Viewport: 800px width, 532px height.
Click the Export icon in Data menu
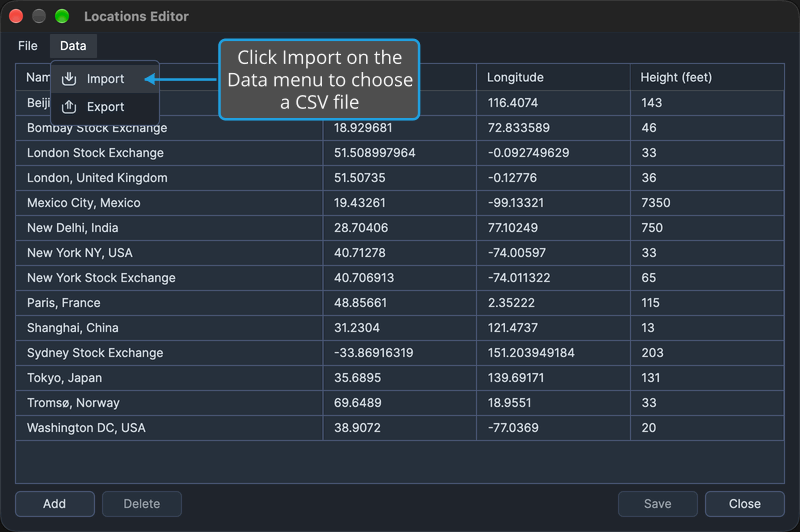69,107
